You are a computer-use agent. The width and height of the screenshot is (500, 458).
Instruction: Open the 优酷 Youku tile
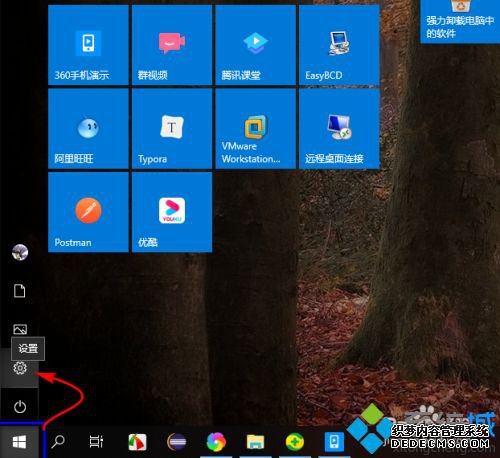tap(172, 212)
